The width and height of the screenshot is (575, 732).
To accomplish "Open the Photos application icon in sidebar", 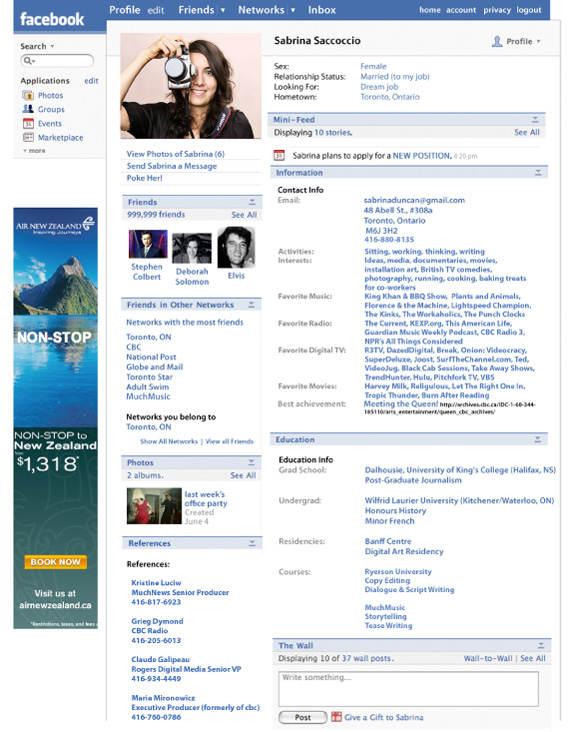I will (28, 95).
